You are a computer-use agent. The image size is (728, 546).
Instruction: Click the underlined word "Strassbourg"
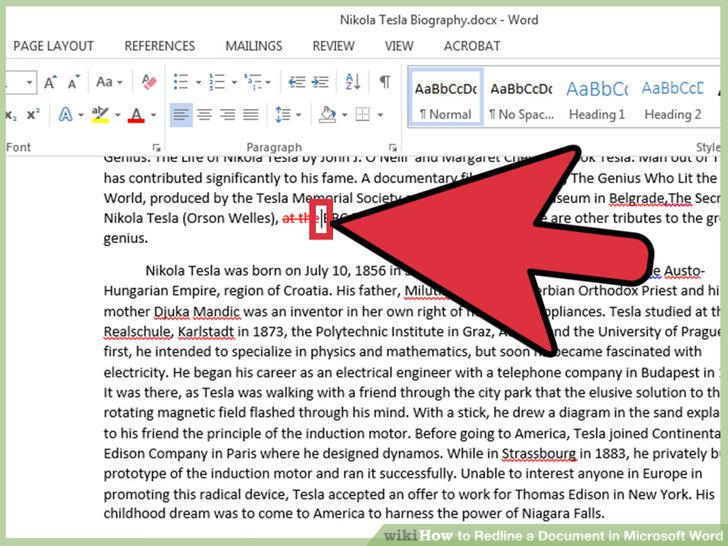tap(539, 454)
